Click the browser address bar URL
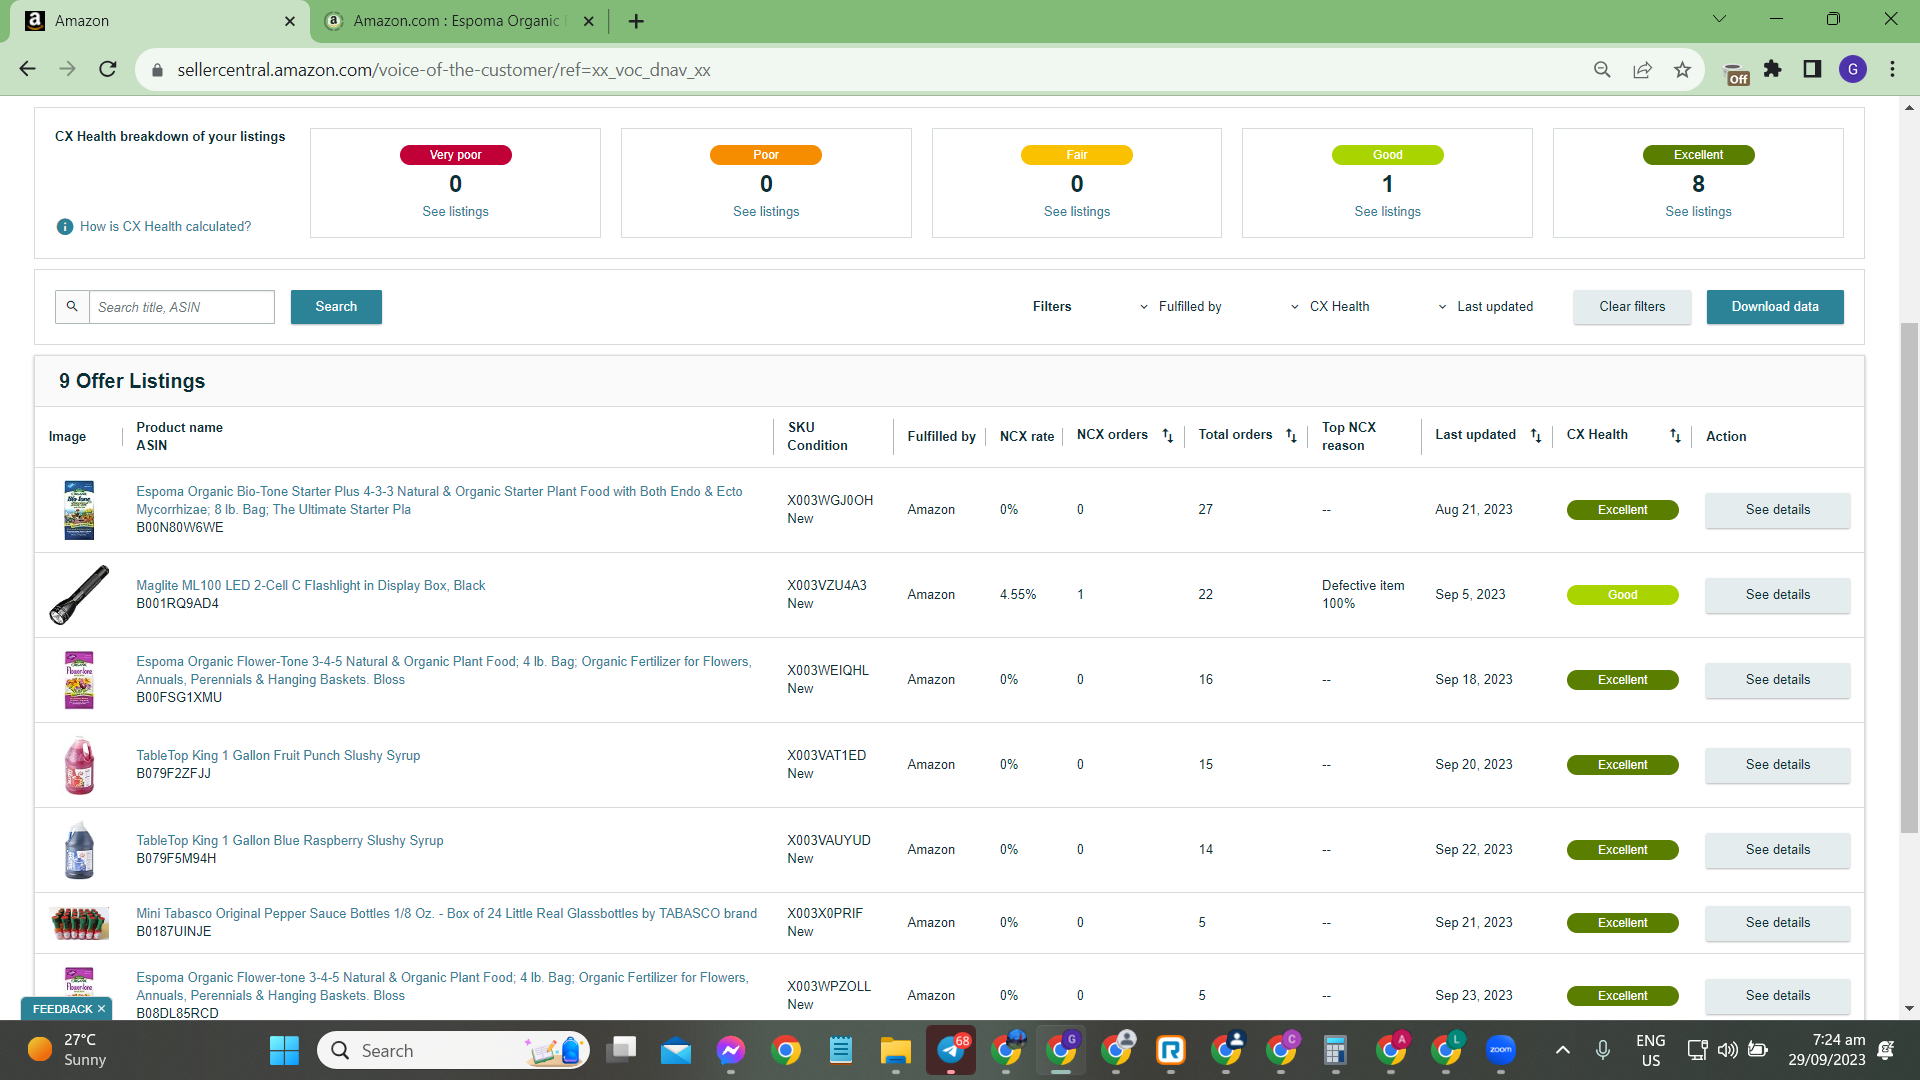The image size is (1920, 1080). 444,70
